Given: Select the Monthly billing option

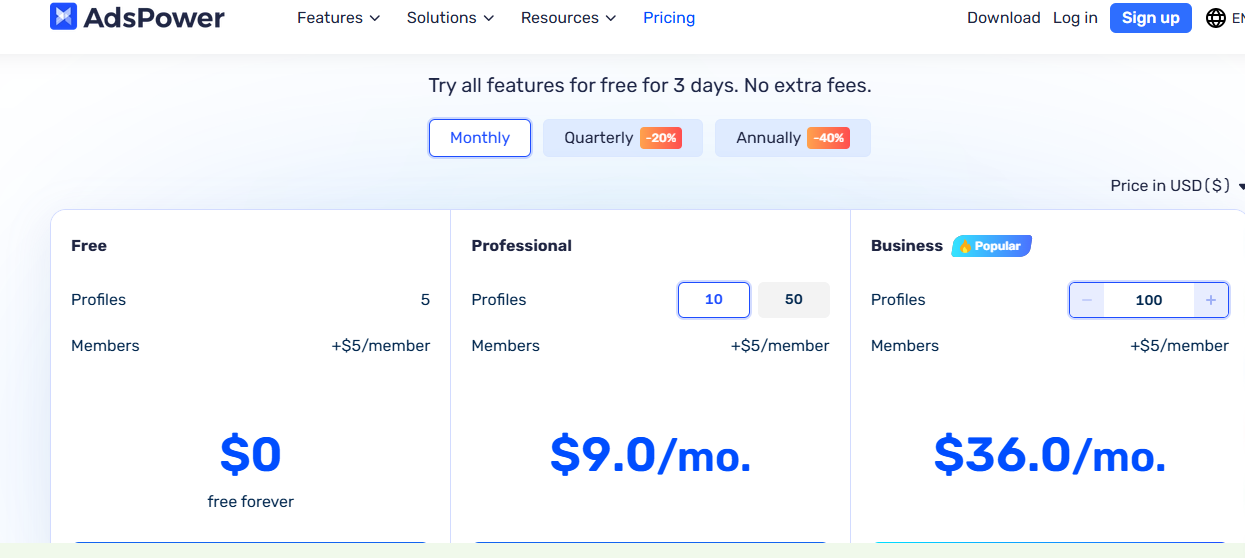Looking at the screenshot, I should point(480,138).
